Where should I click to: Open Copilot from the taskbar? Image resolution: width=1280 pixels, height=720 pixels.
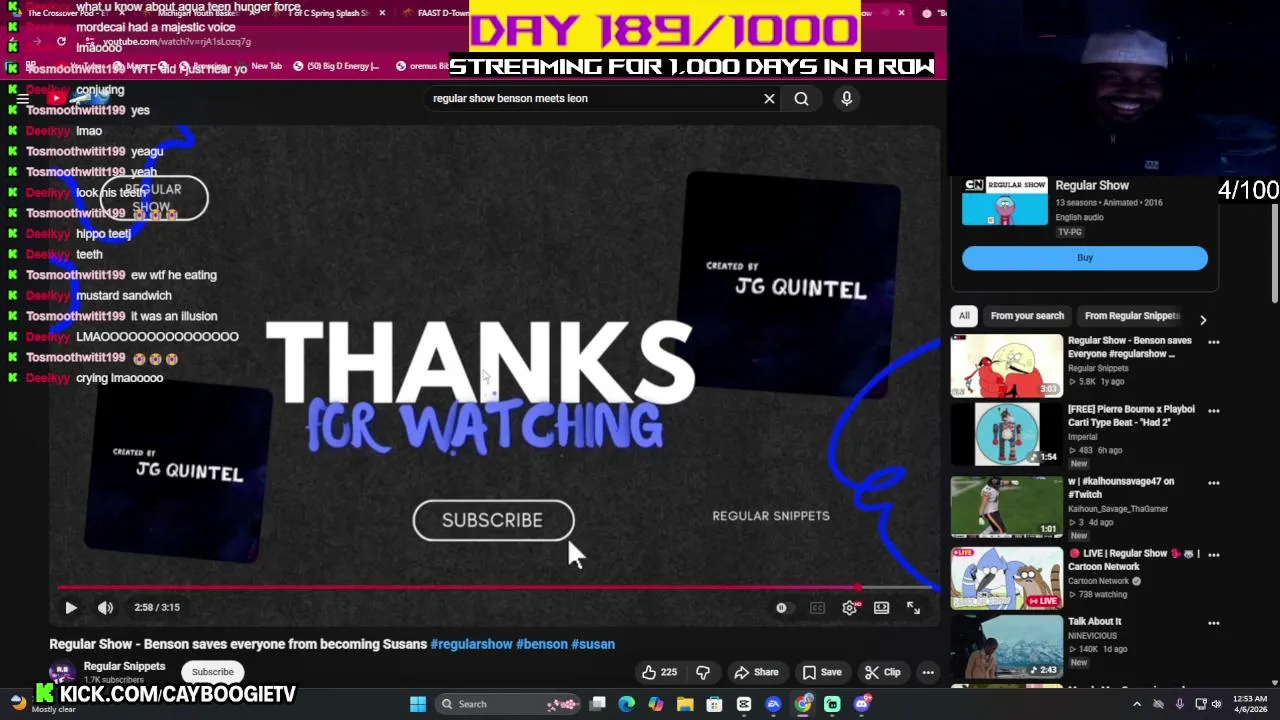tap(656, 704)
